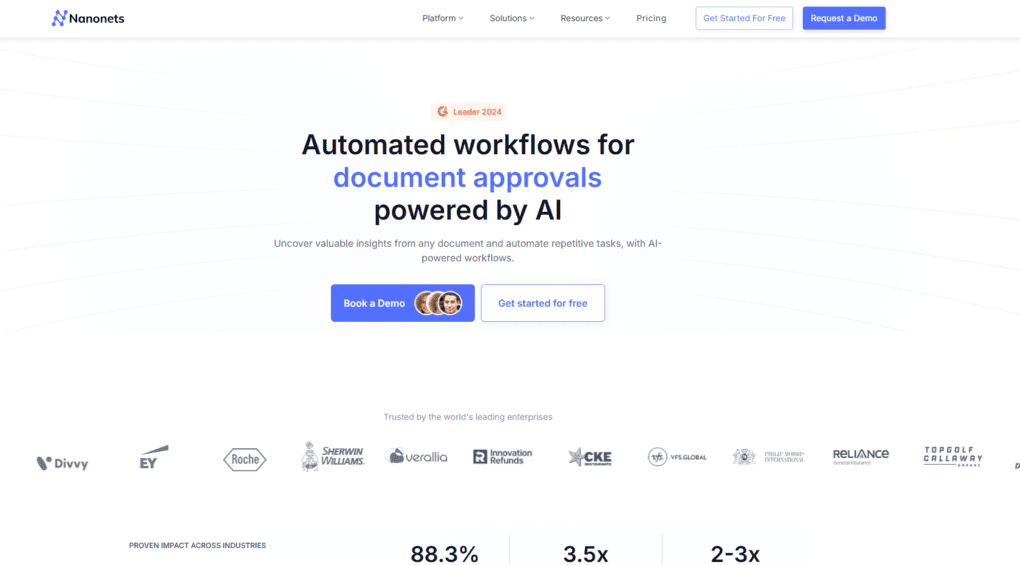Open the Resources dropdown
The image size is (1020, 565).
click(x=585, y=18)
